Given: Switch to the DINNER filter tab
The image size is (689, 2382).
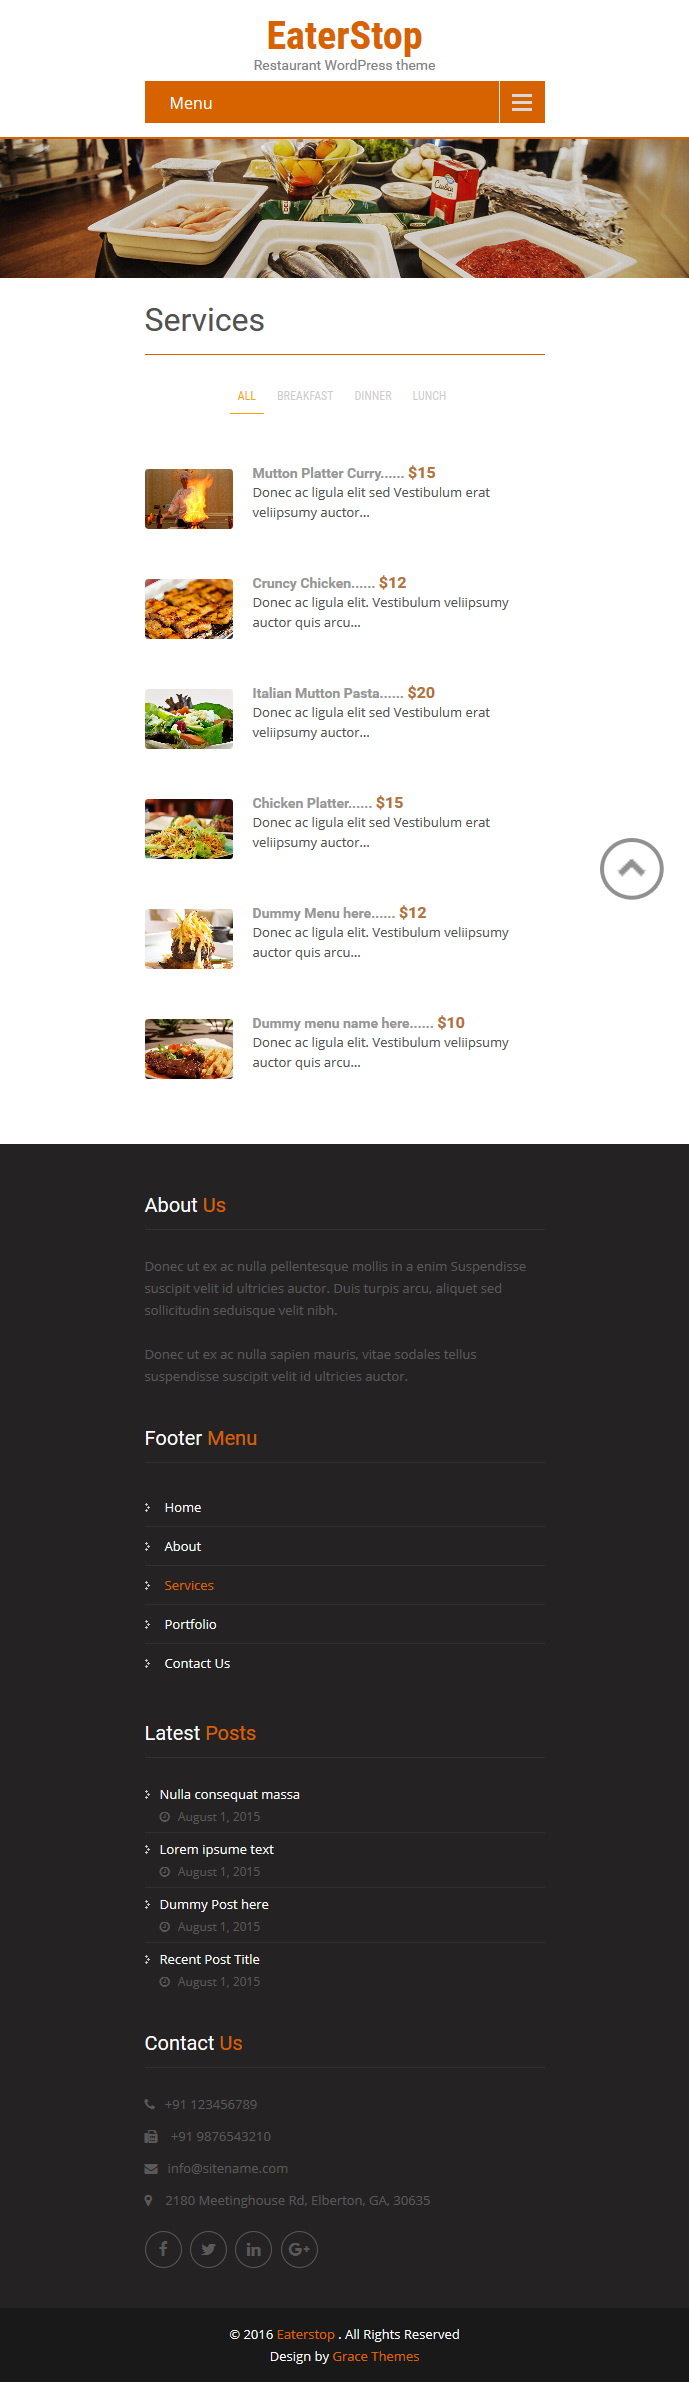Looking at the screenshot, I should pos(373,396).
